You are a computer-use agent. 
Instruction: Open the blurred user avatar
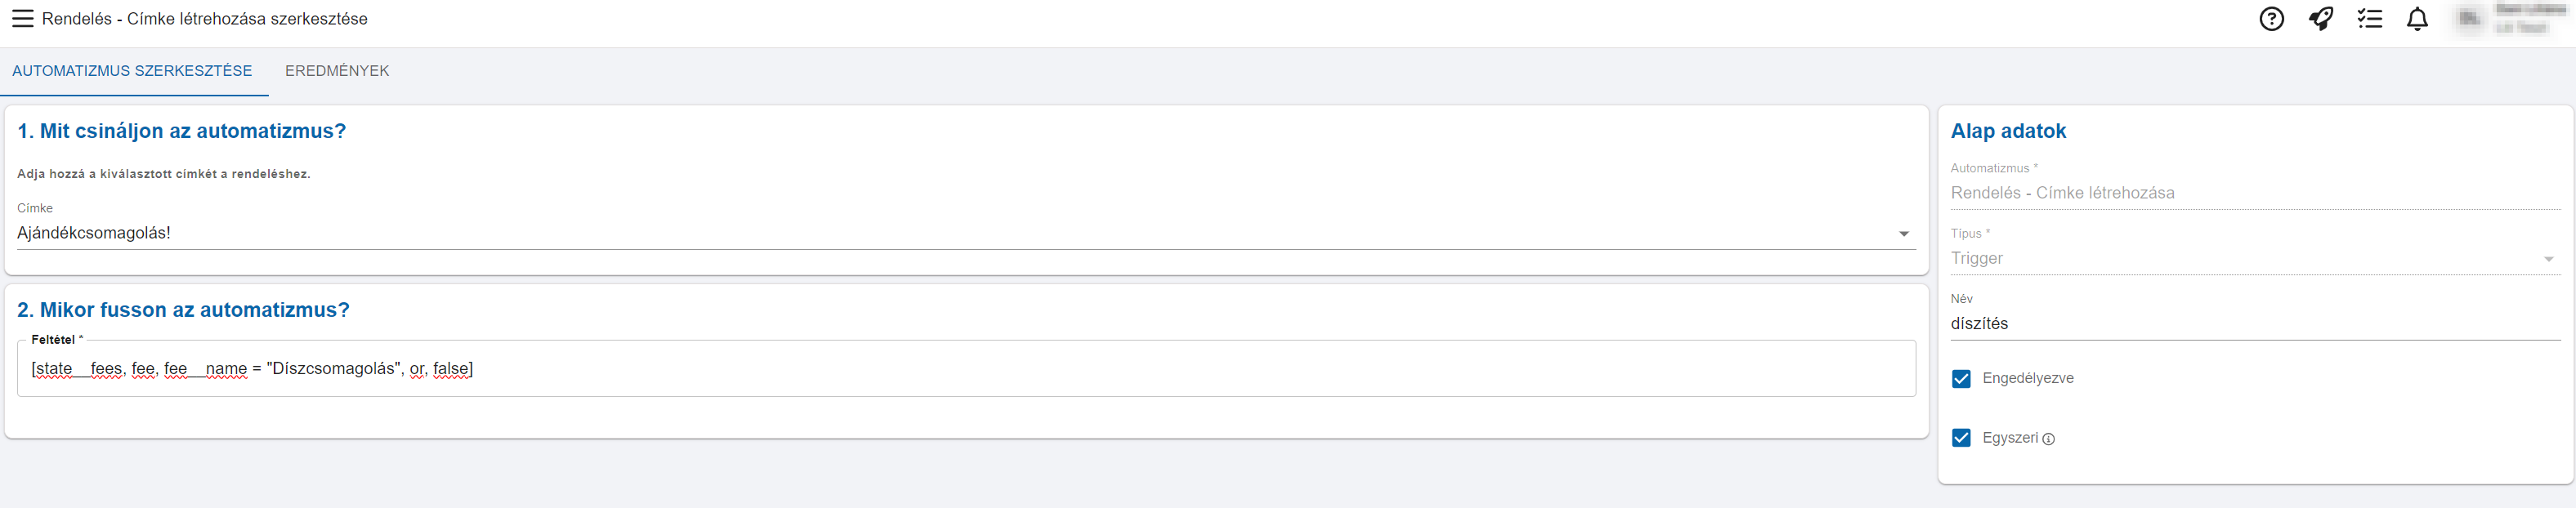coord(2469,19)
